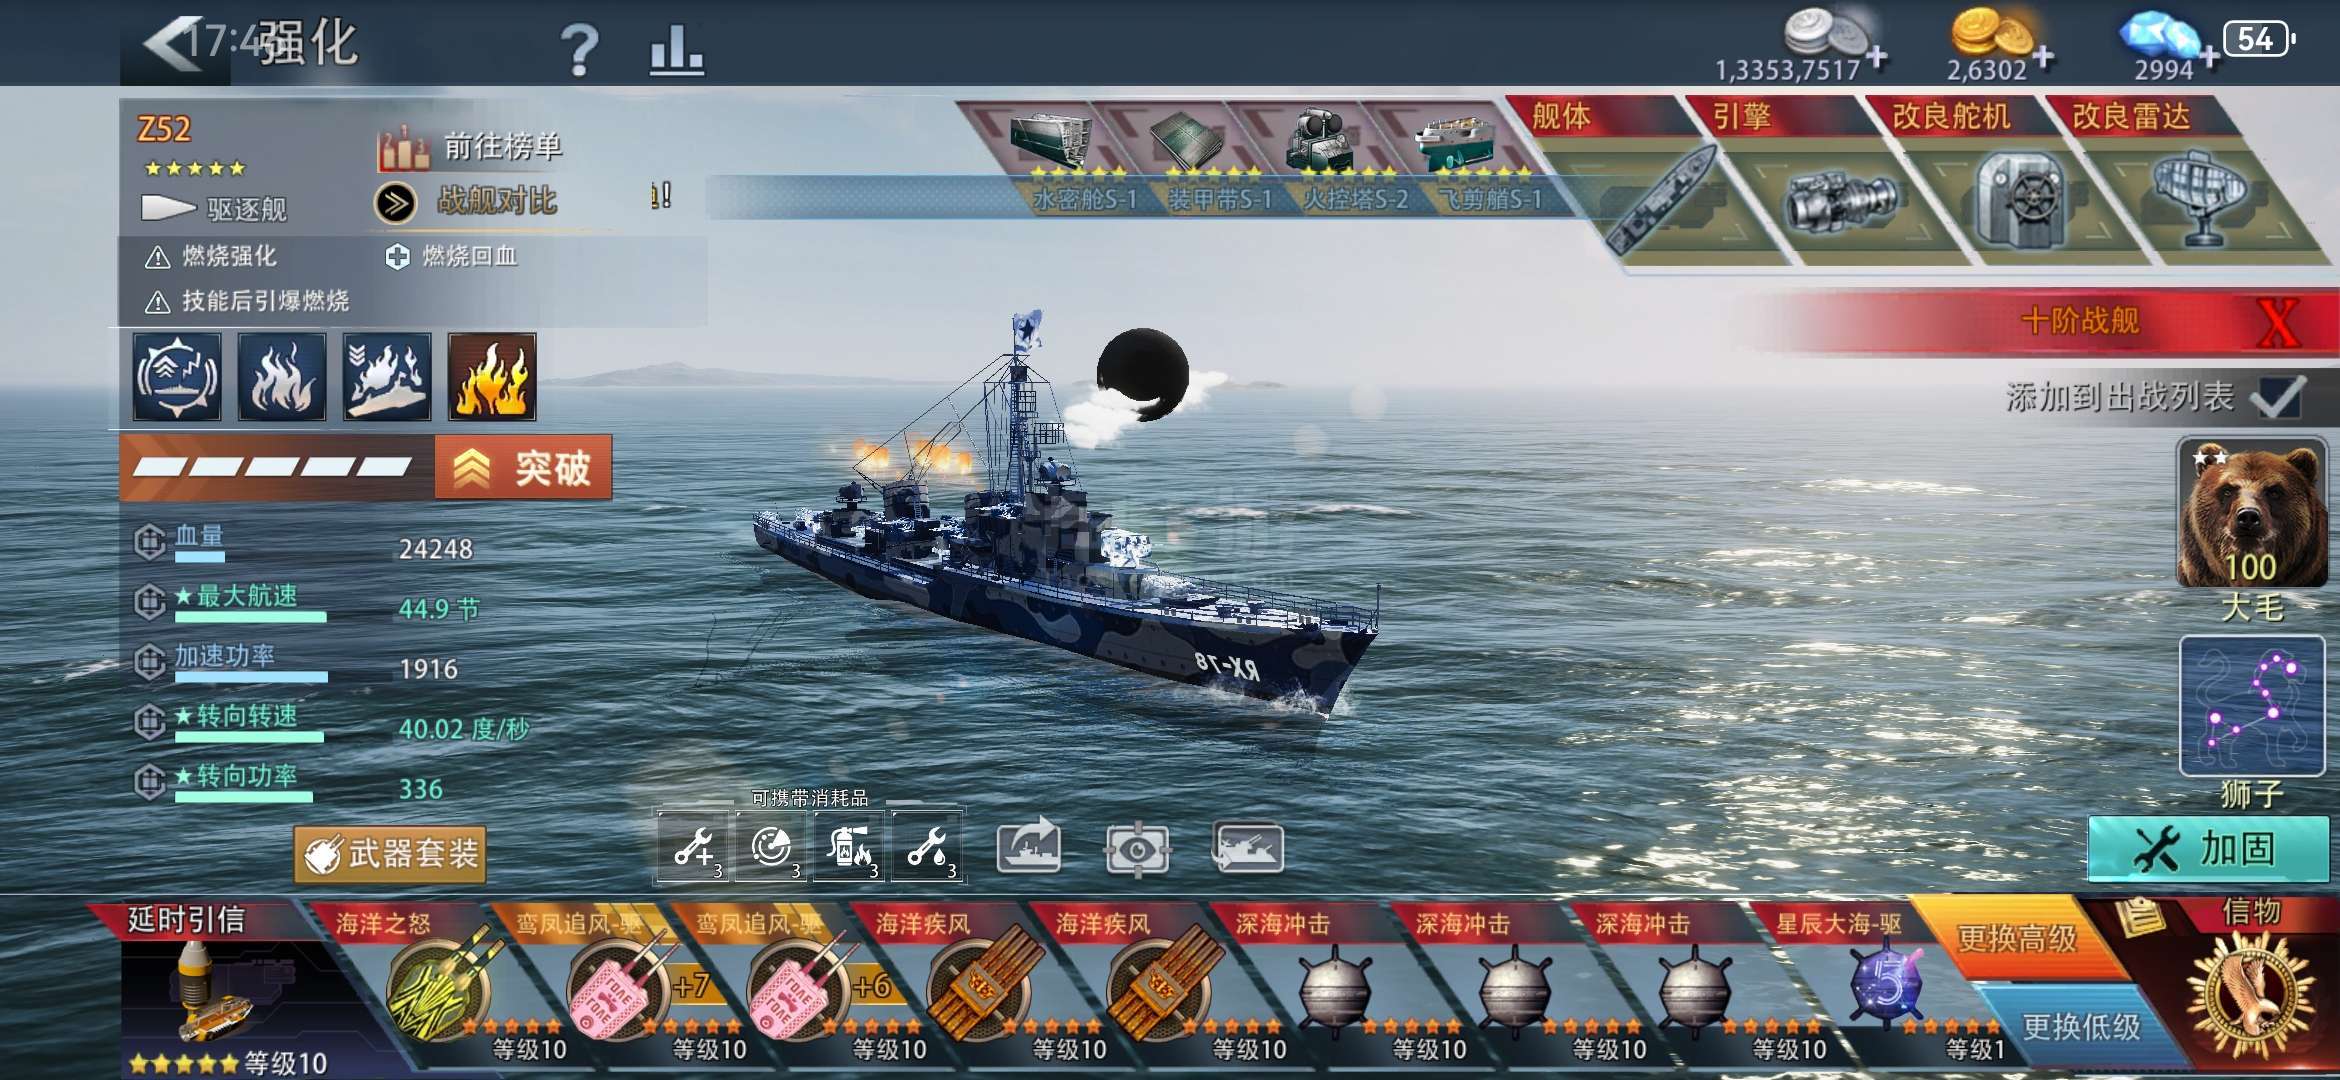The width and height of the screenshot is (2340, 1080).
Task: Add silver coins with plus button
Action: click(x=1877, y=57)
